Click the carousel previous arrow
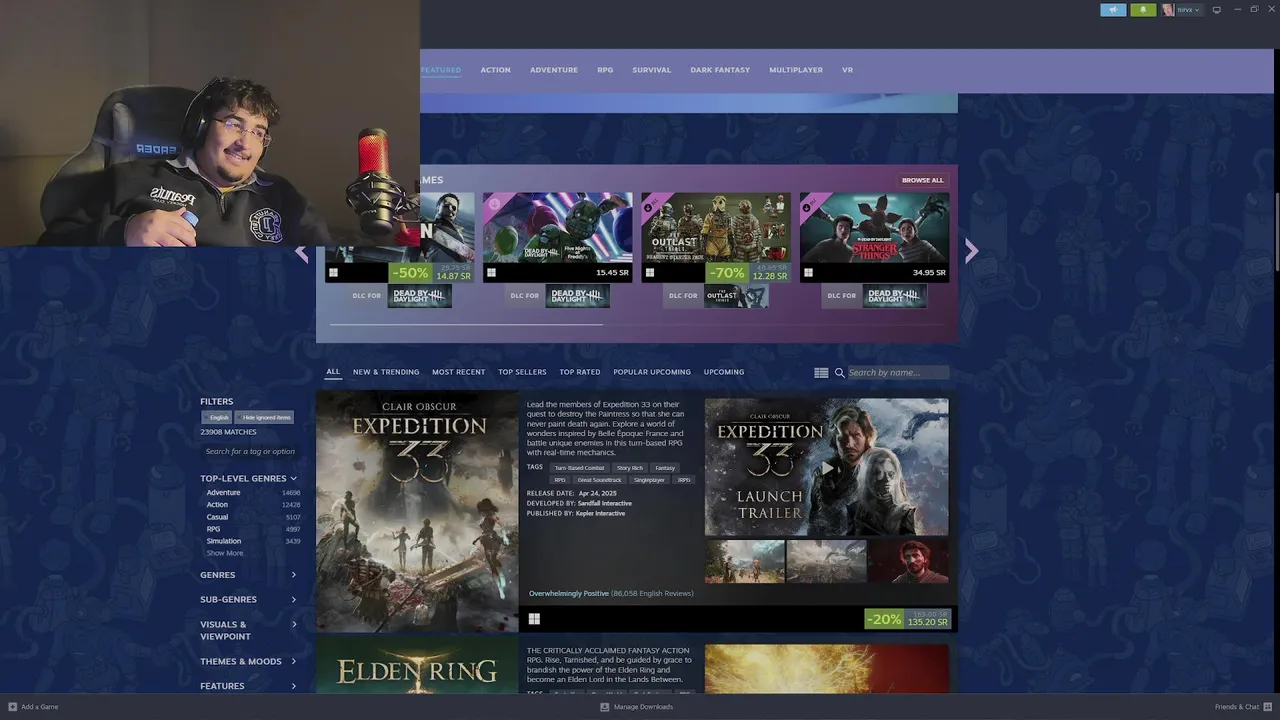Viewport: 1280px width, 720px height. coord(302,253)
